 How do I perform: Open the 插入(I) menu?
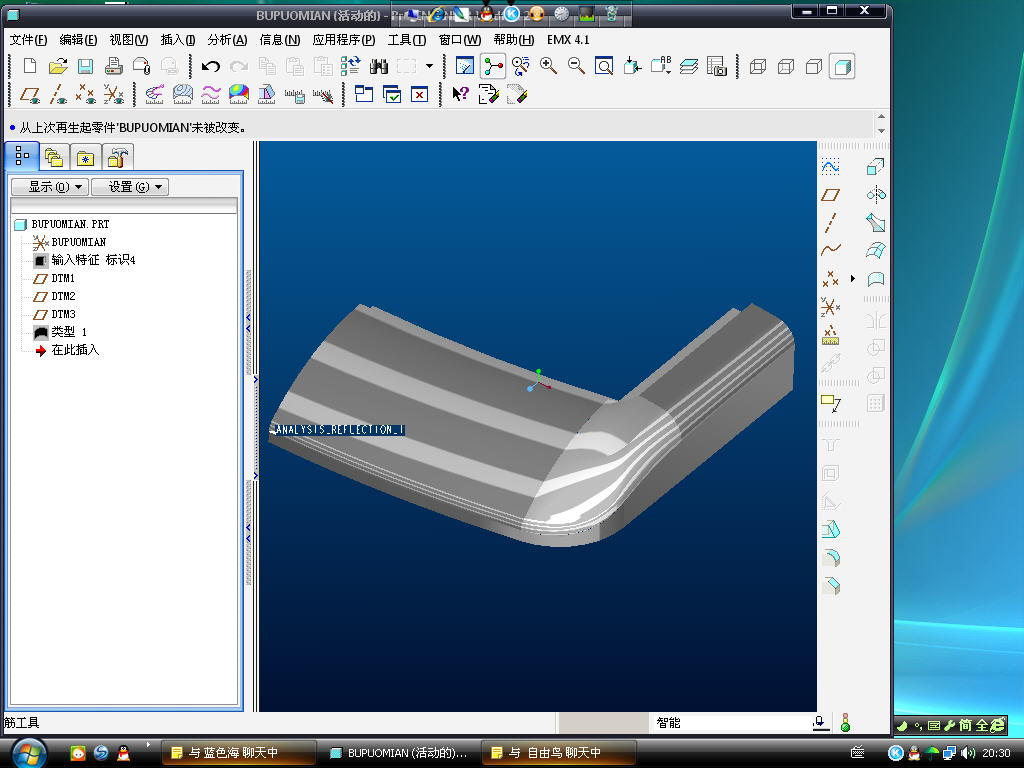[178, 40]
